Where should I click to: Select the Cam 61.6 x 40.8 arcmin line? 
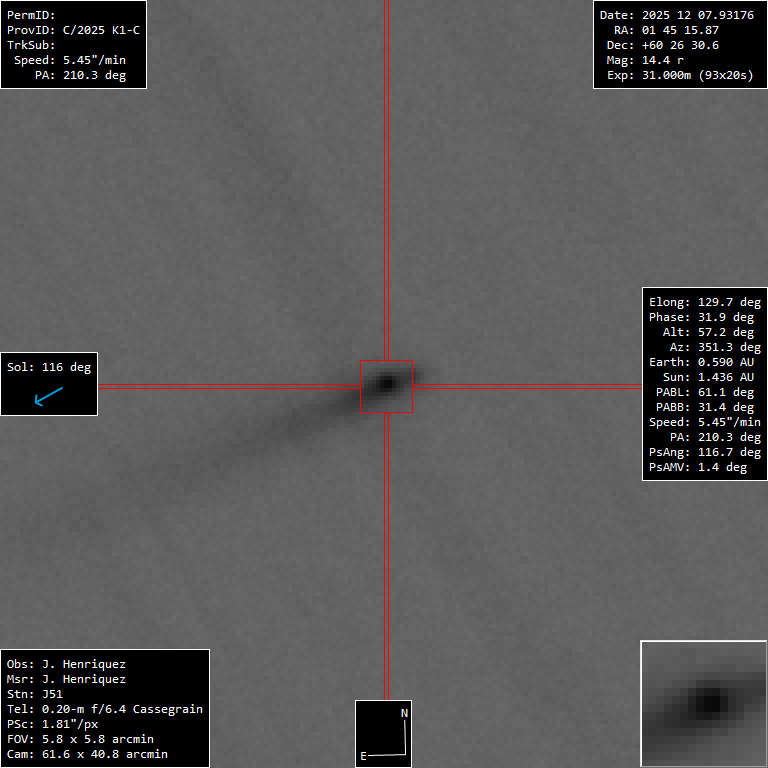[87, 753]
